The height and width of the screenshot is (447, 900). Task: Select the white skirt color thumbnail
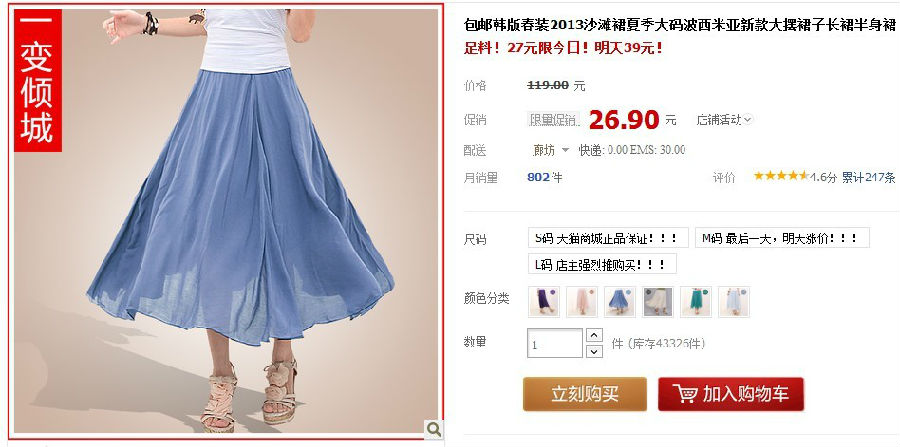(658, 302)
